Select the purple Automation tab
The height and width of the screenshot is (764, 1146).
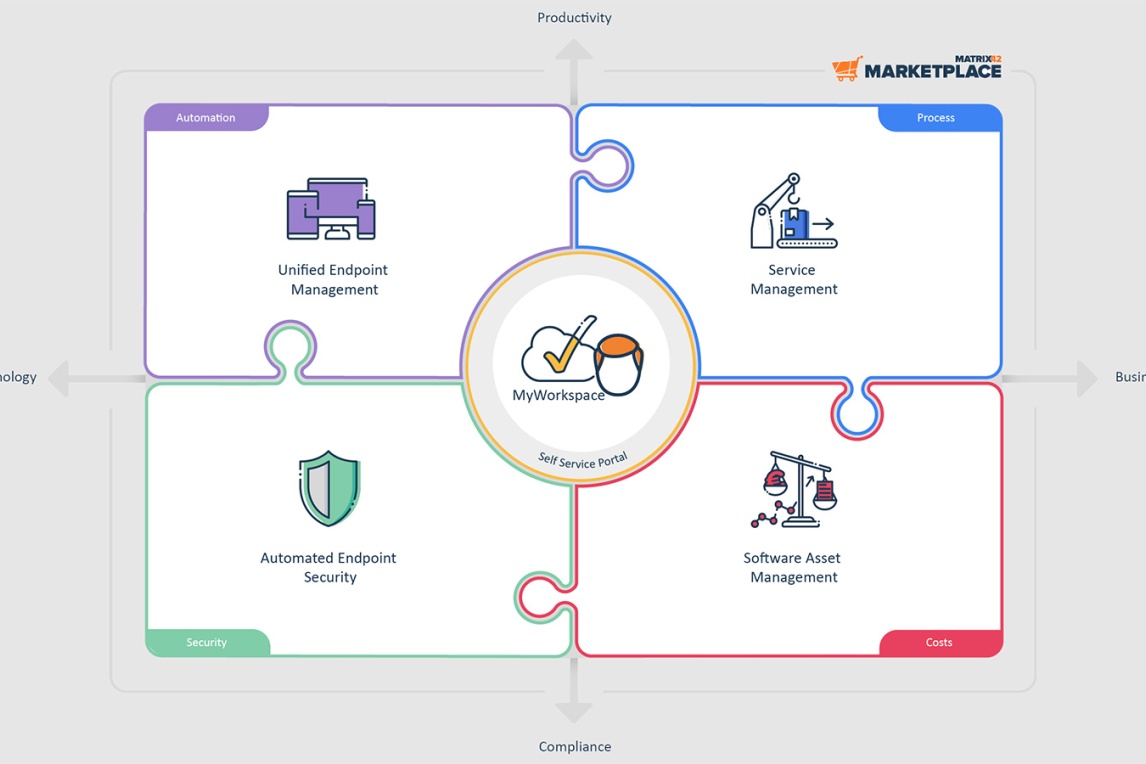pos(206,118)
